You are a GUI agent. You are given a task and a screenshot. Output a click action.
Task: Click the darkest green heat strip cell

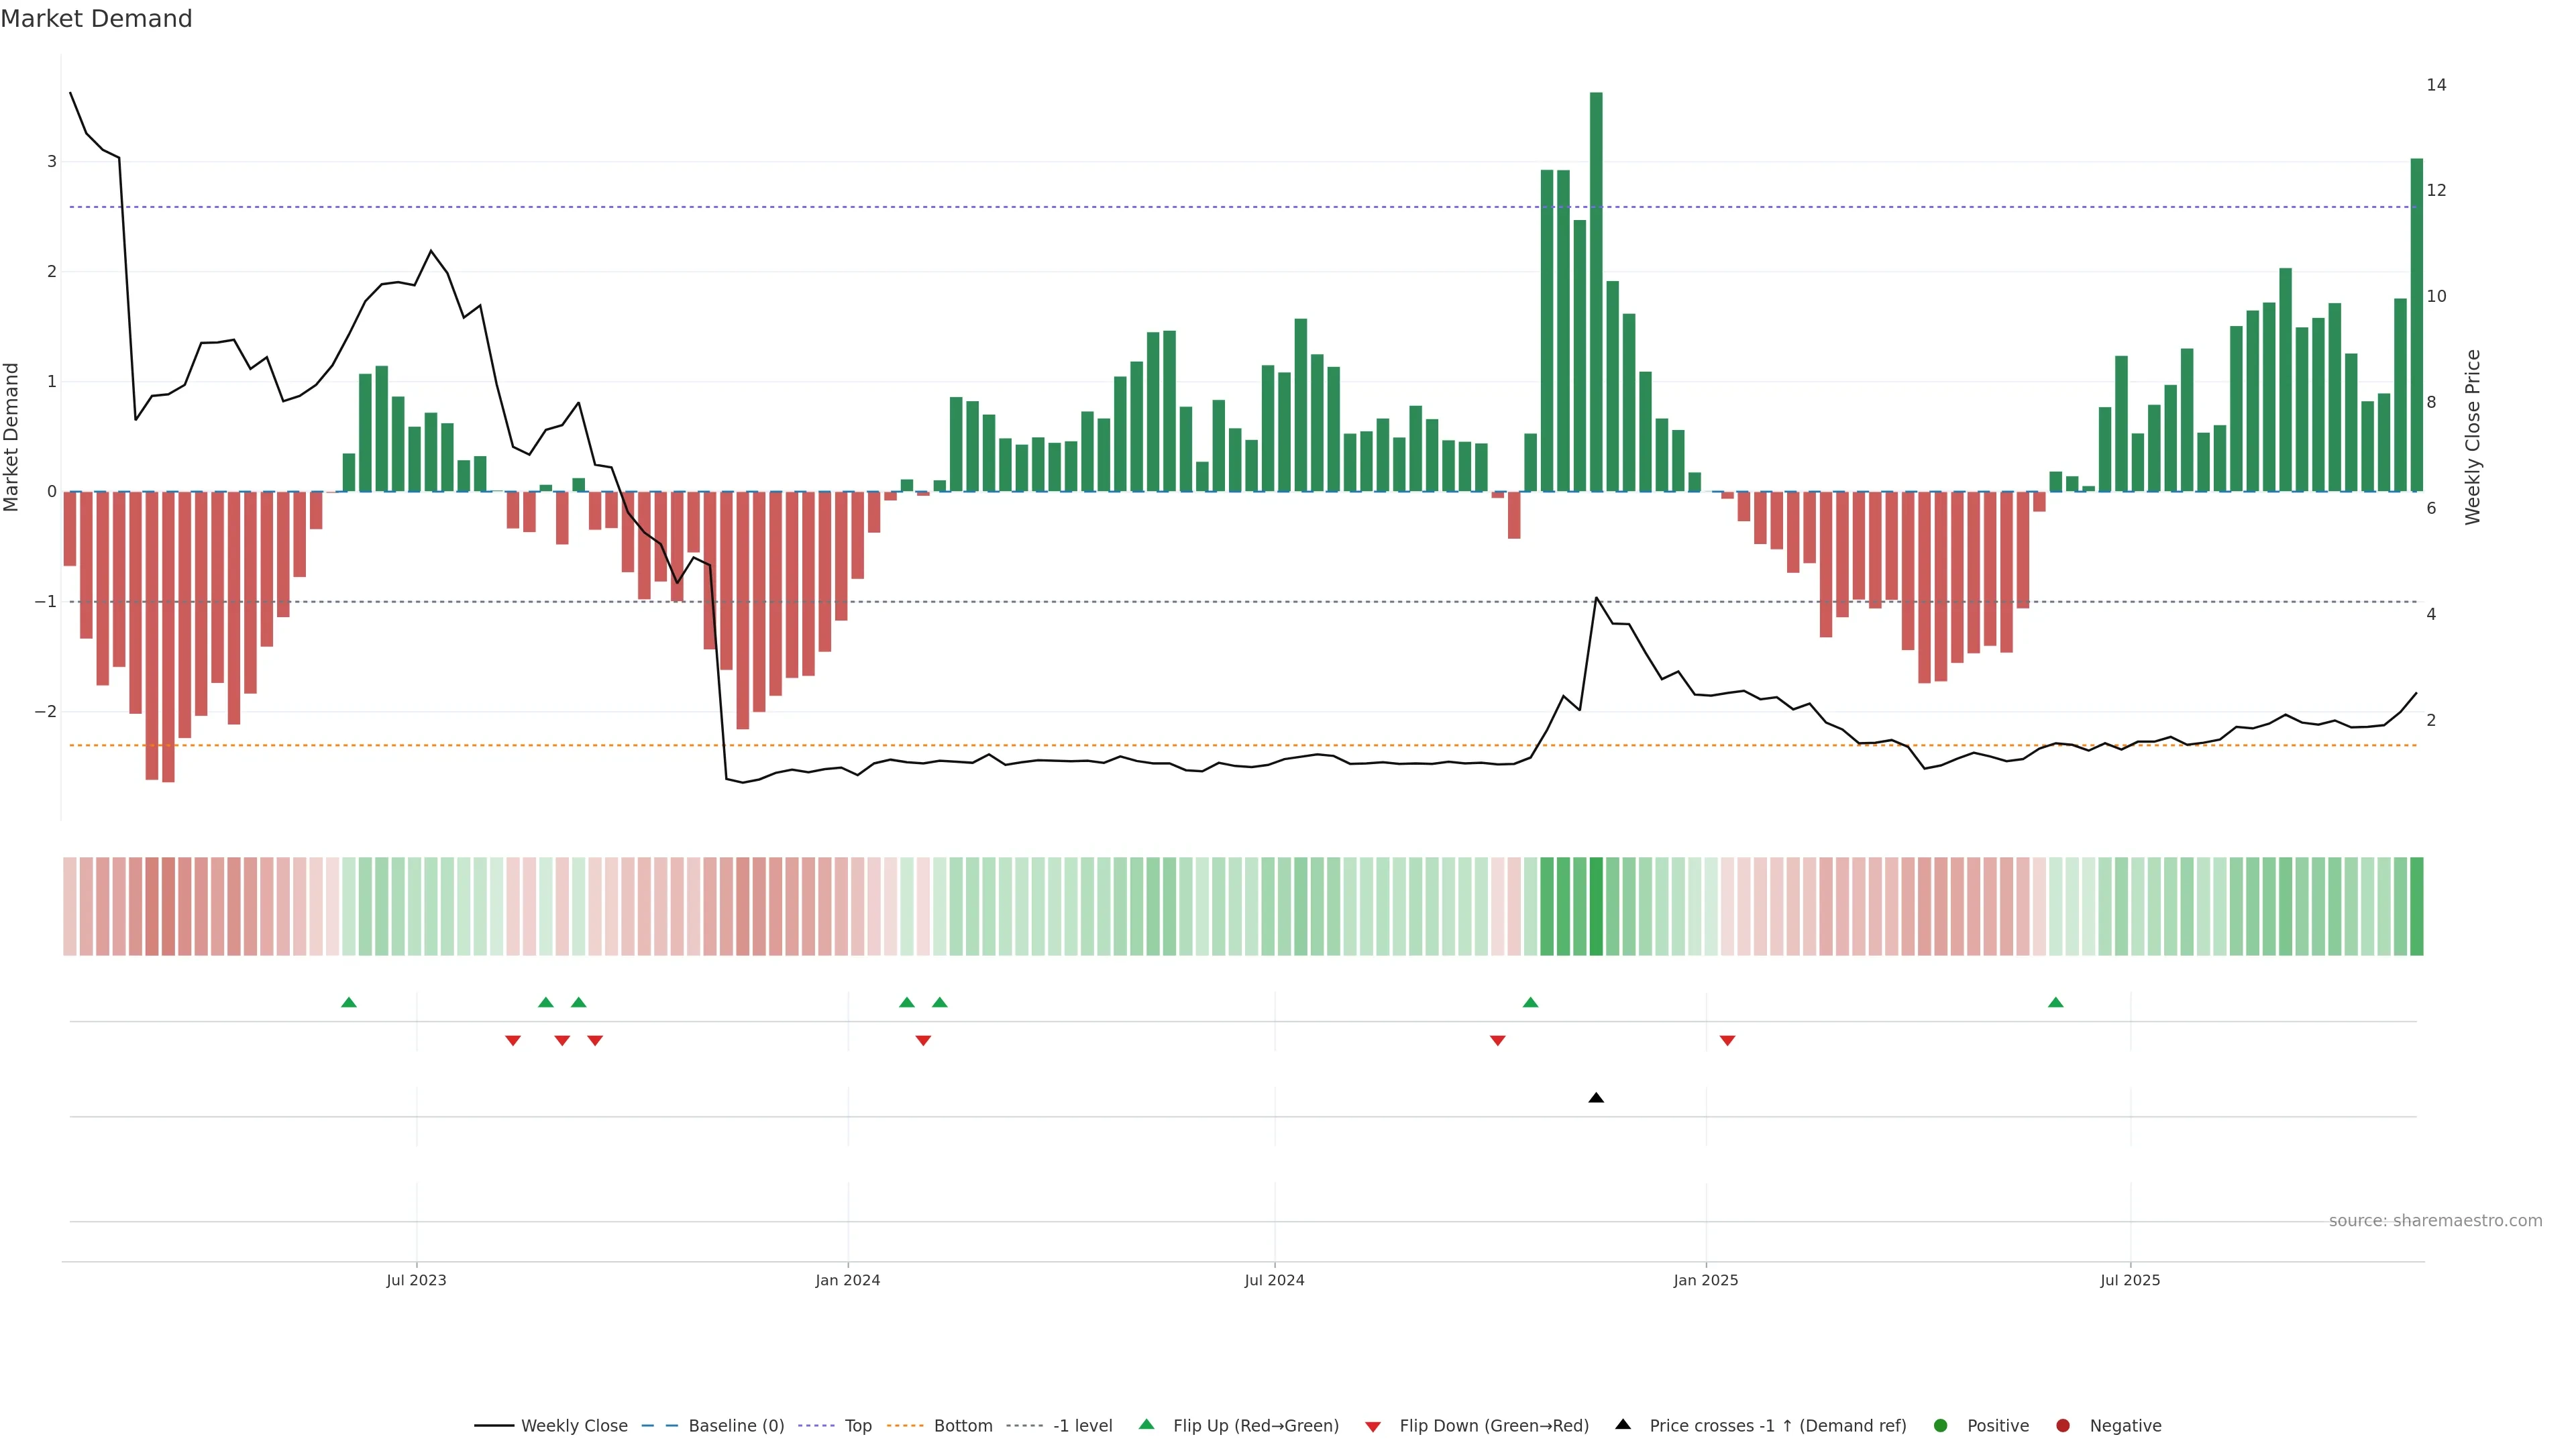tap(1596, 906)
